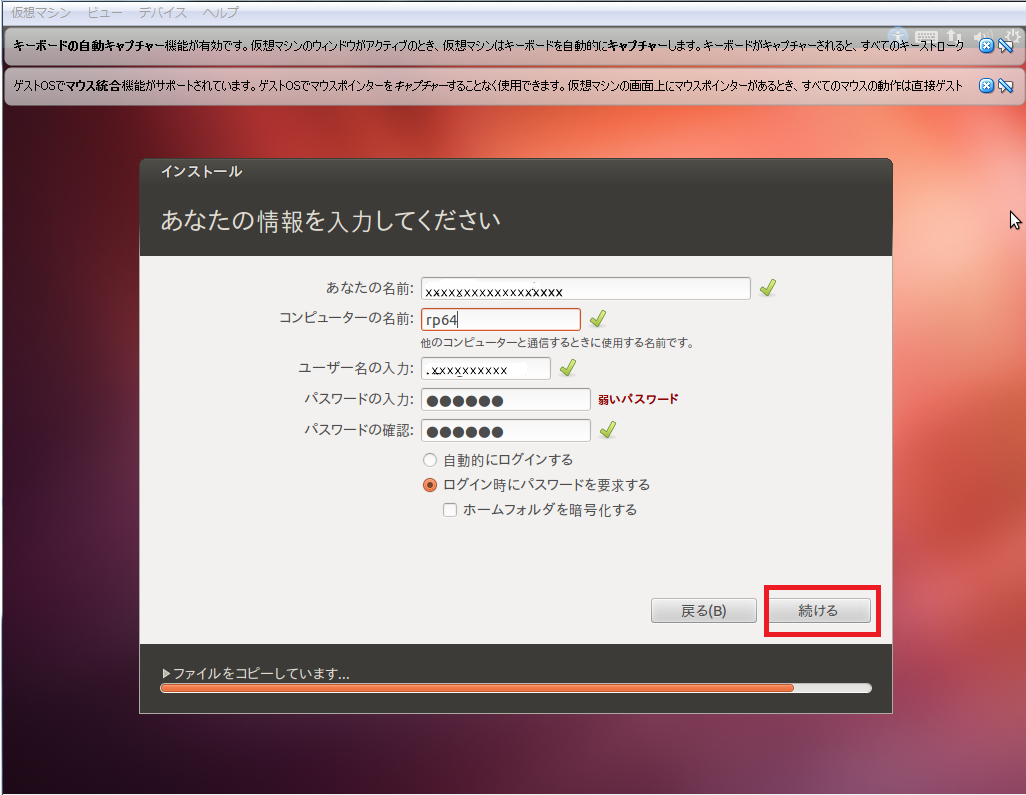
Task: Select ログイン時にパスワードを要求する radio option
Action: (x=430, y=485)
